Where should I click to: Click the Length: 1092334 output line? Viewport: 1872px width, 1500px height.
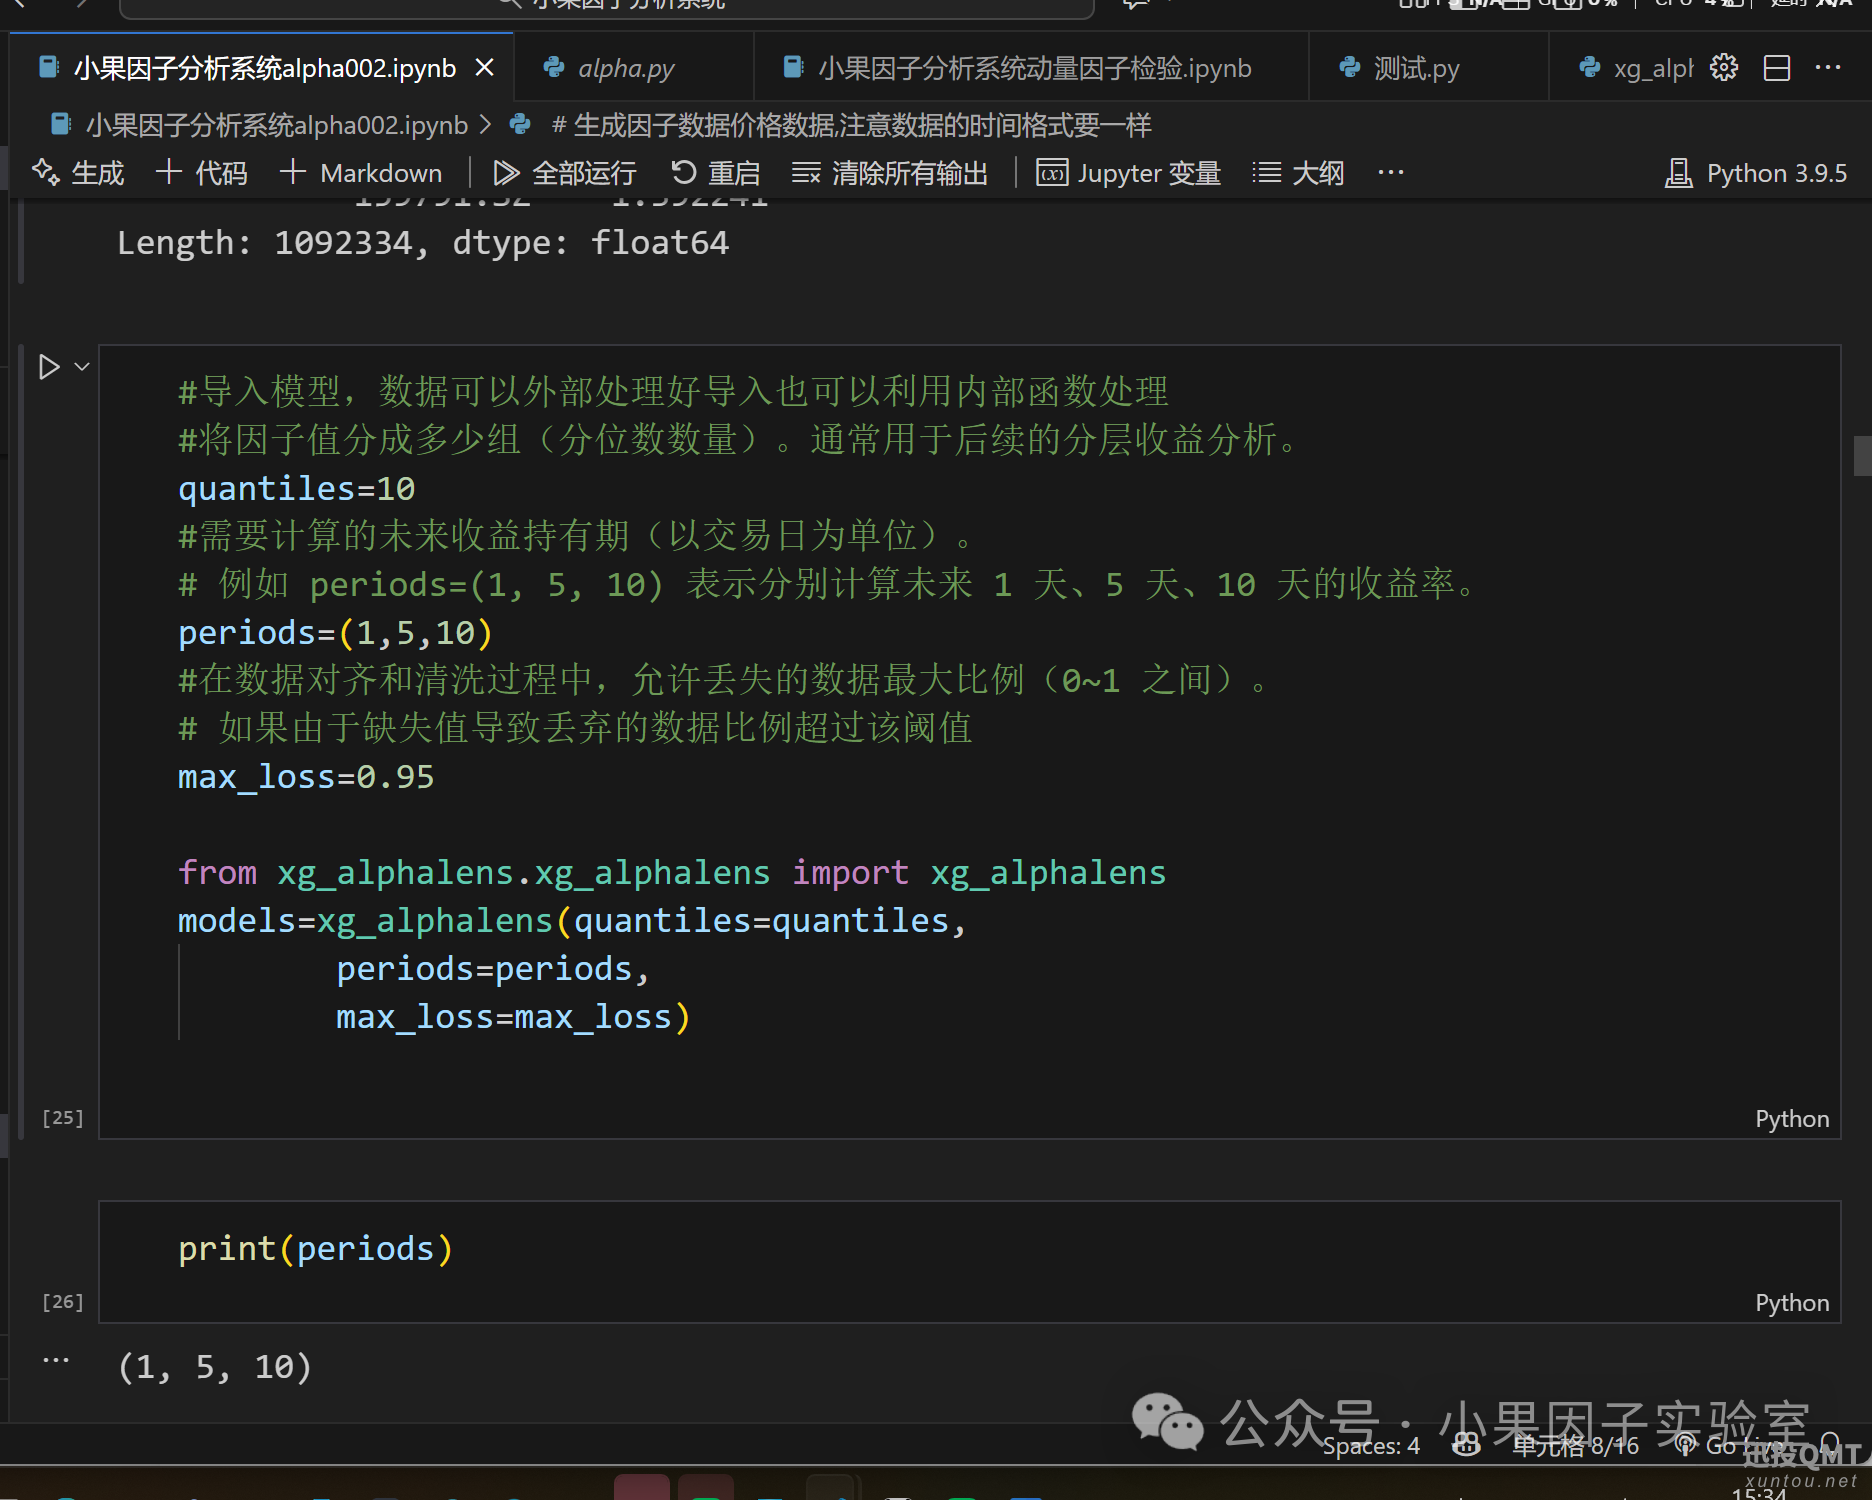pos(423,243)
